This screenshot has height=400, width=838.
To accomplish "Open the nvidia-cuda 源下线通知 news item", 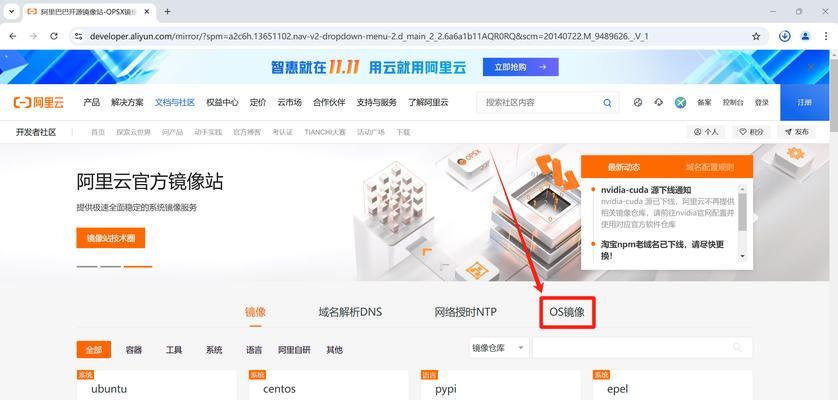I will 646,190.
